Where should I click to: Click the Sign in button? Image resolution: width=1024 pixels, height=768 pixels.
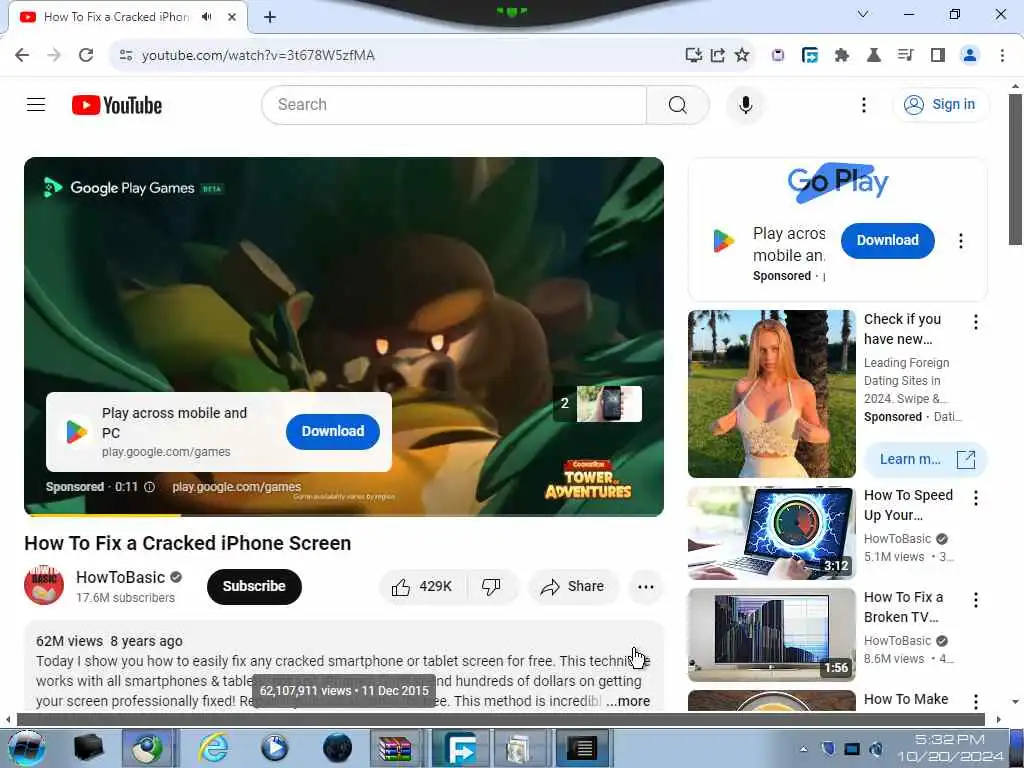(940, 104)
